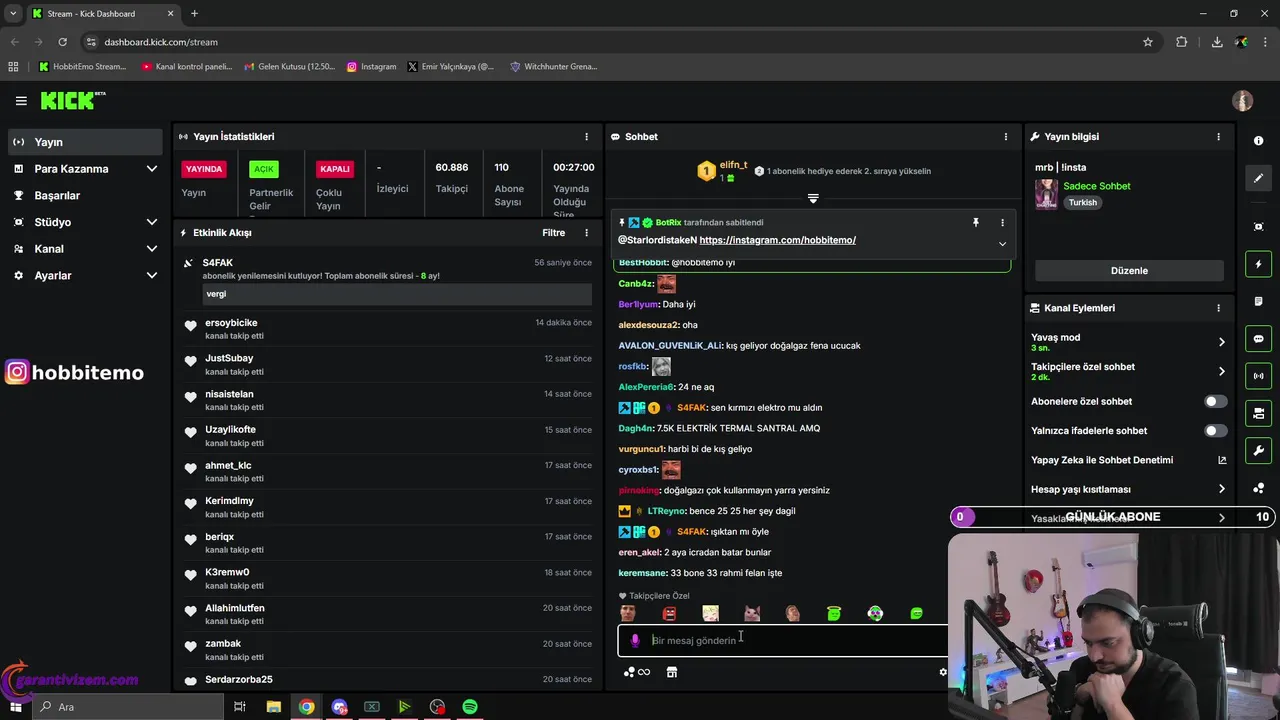
Task: Open Sohbet panel three-dot menu
Action: coord(1006,136)
